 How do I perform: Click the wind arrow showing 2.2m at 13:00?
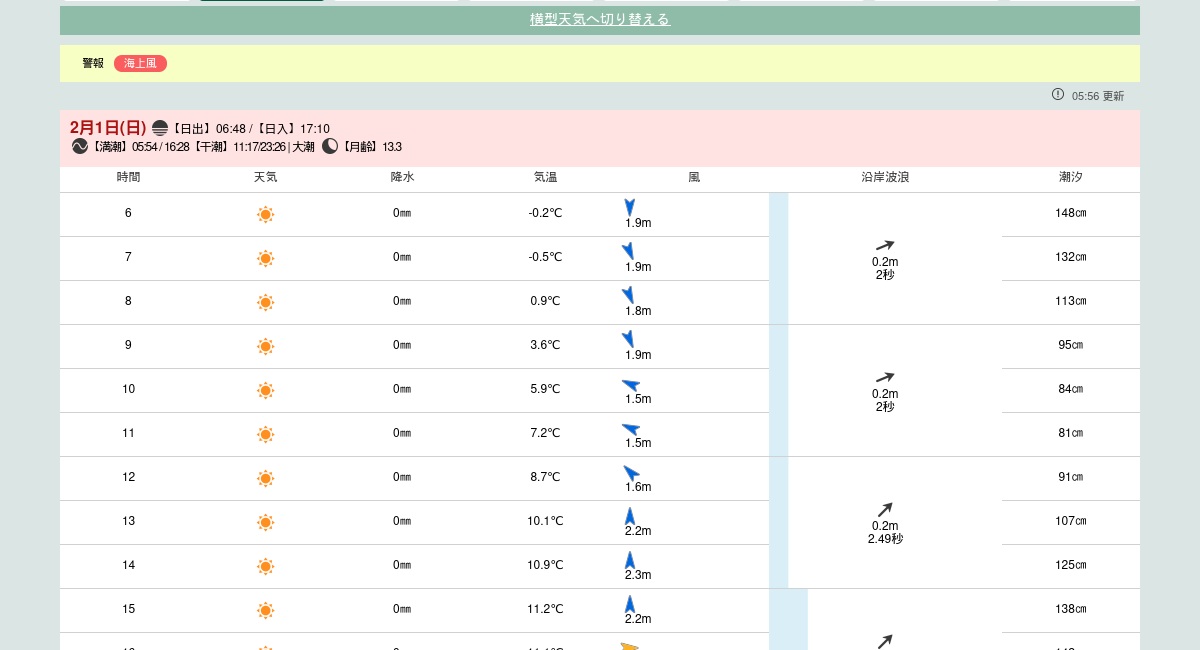pos(630,515)
